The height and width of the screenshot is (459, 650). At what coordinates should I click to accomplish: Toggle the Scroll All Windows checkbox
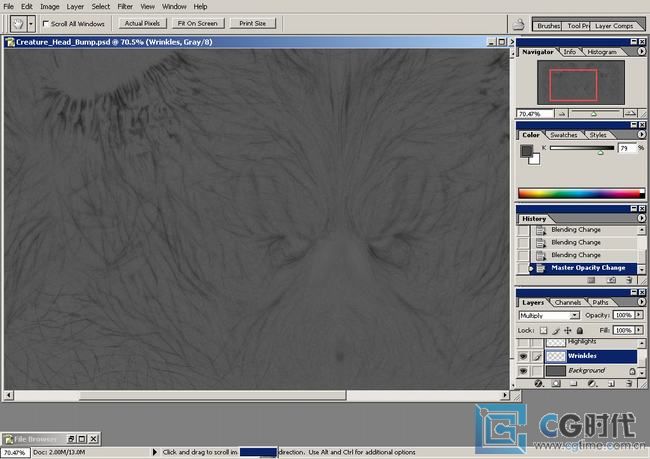(46, 24)
